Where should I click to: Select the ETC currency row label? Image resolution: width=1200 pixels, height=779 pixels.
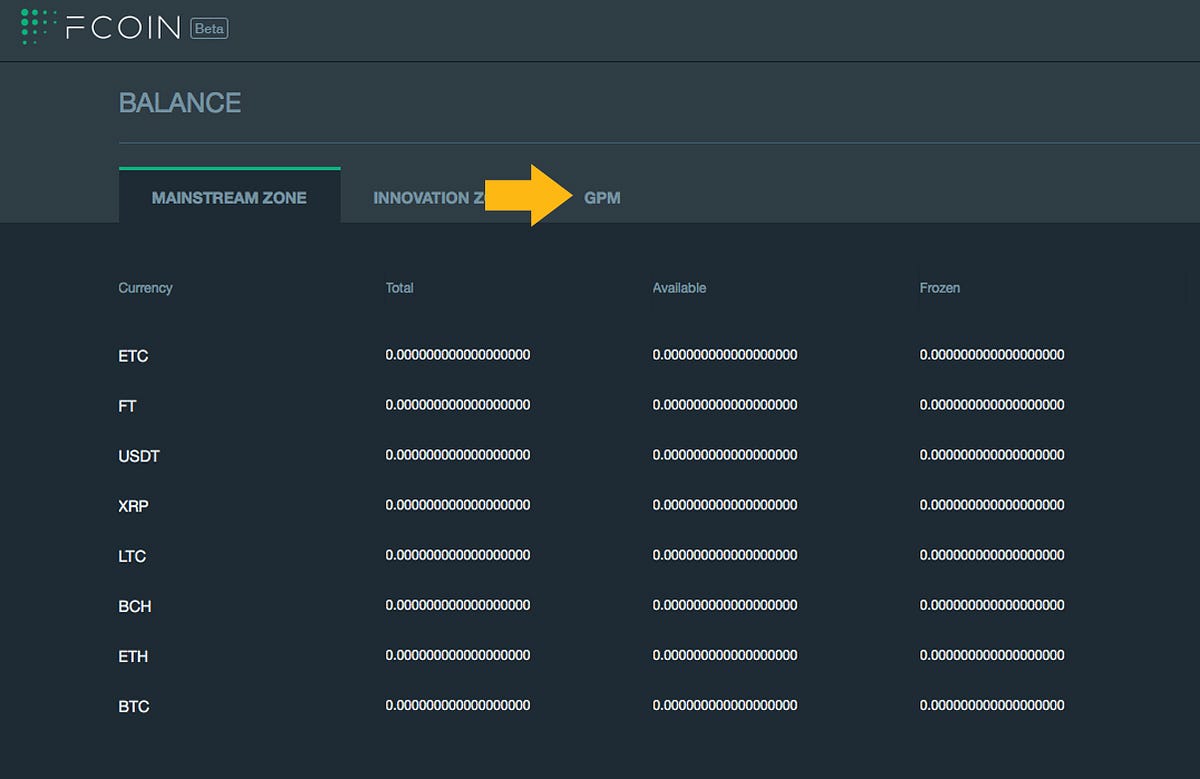[133, 356]
